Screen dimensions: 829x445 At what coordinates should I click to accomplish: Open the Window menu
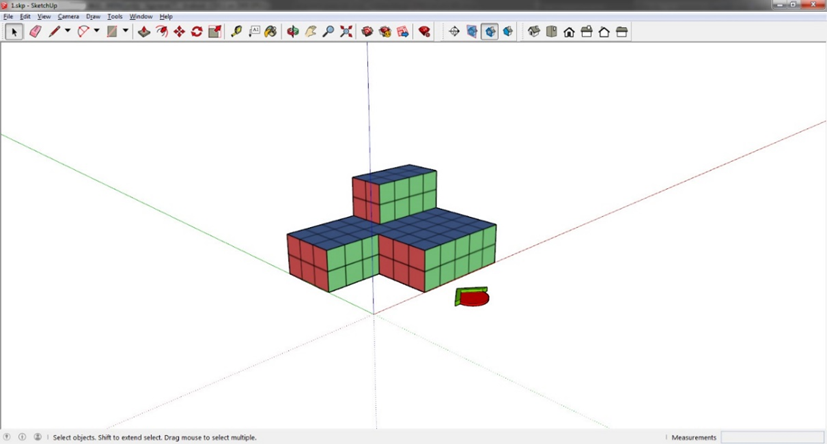[141, 17]
